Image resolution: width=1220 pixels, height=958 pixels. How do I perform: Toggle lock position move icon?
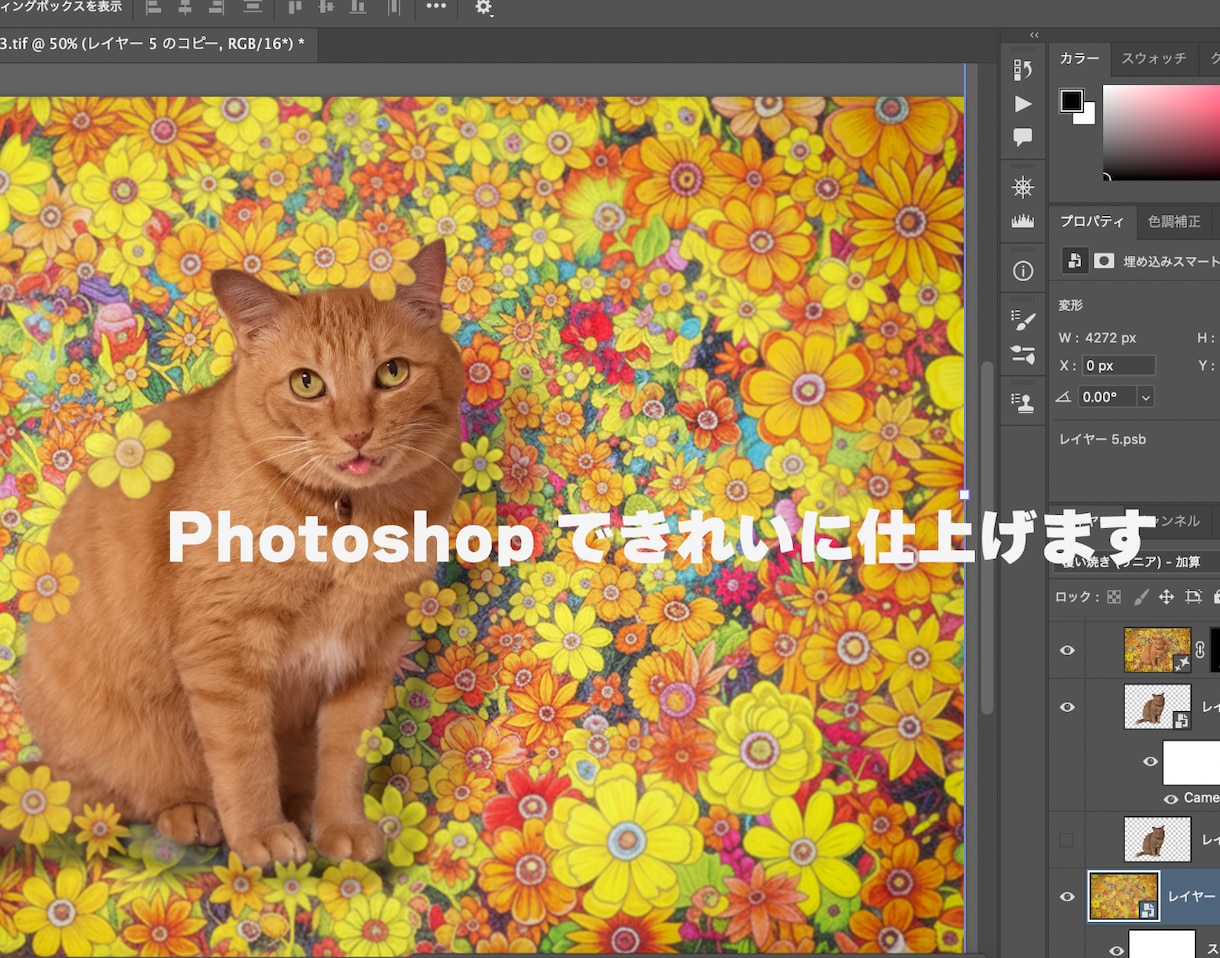tap(1166, 597)
